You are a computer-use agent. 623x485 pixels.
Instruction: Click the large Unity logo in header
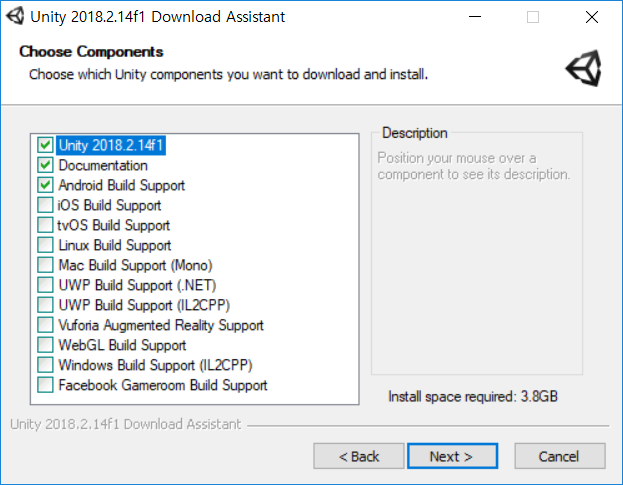[x=584, y=68]
